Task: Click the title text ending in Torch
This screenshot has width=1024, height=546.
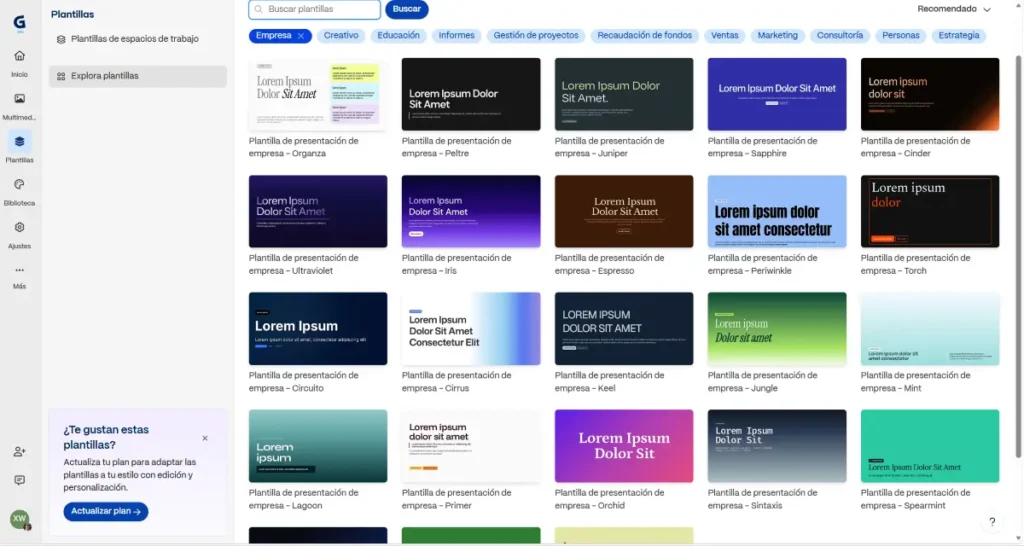Action: [916, 265]
